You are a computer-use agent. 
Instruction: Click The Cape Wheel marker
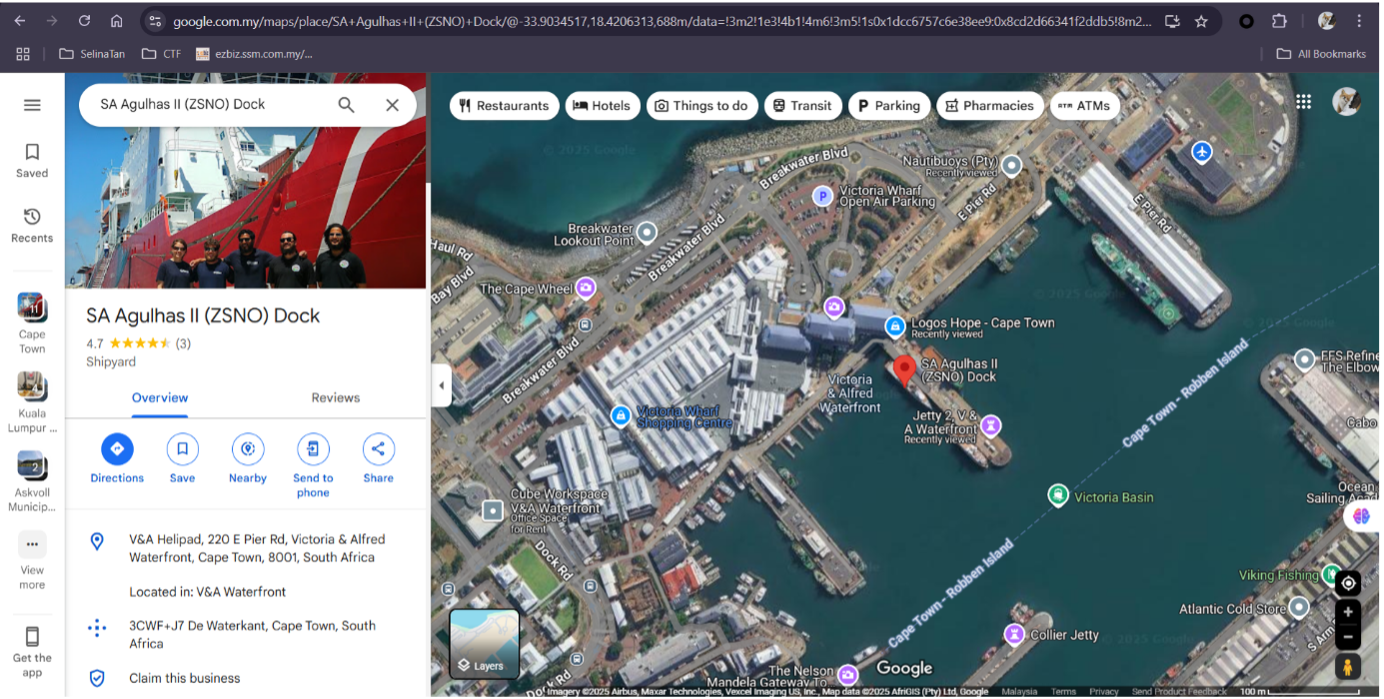(586, 288)
